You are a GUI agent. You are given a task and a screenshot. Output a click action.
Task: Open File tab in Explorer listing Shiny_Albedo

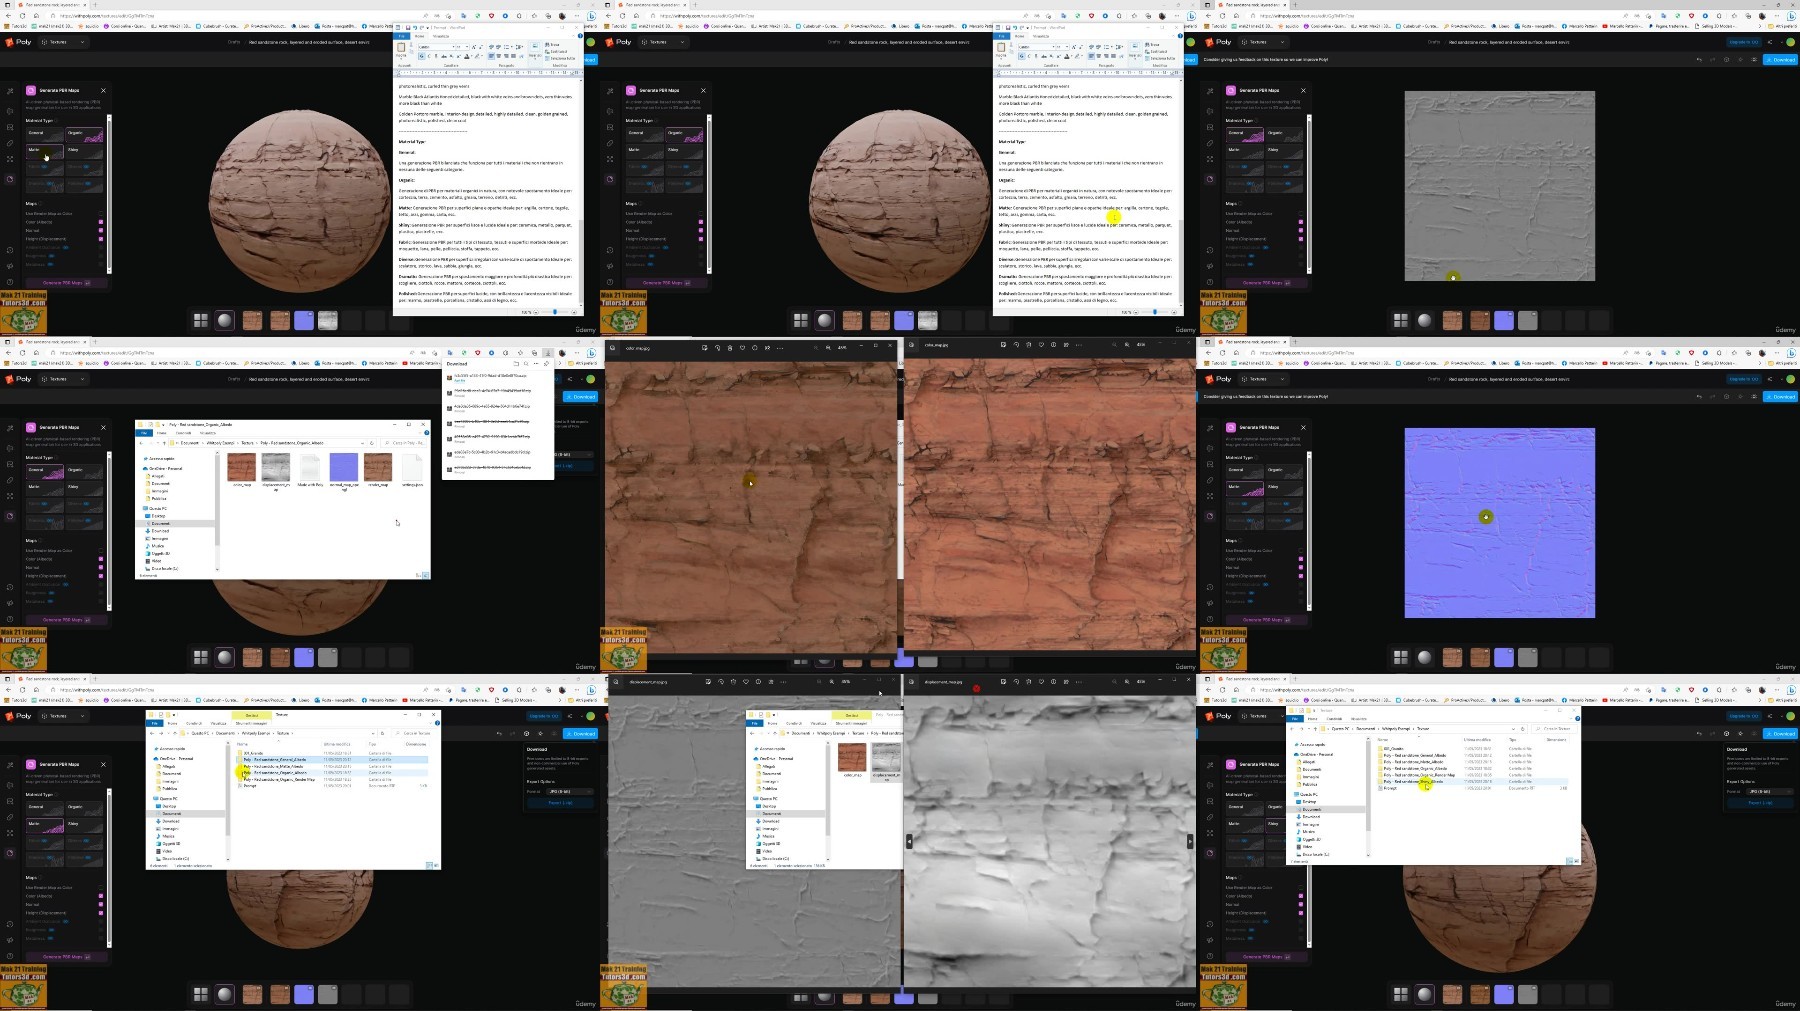coord(1295,718)
